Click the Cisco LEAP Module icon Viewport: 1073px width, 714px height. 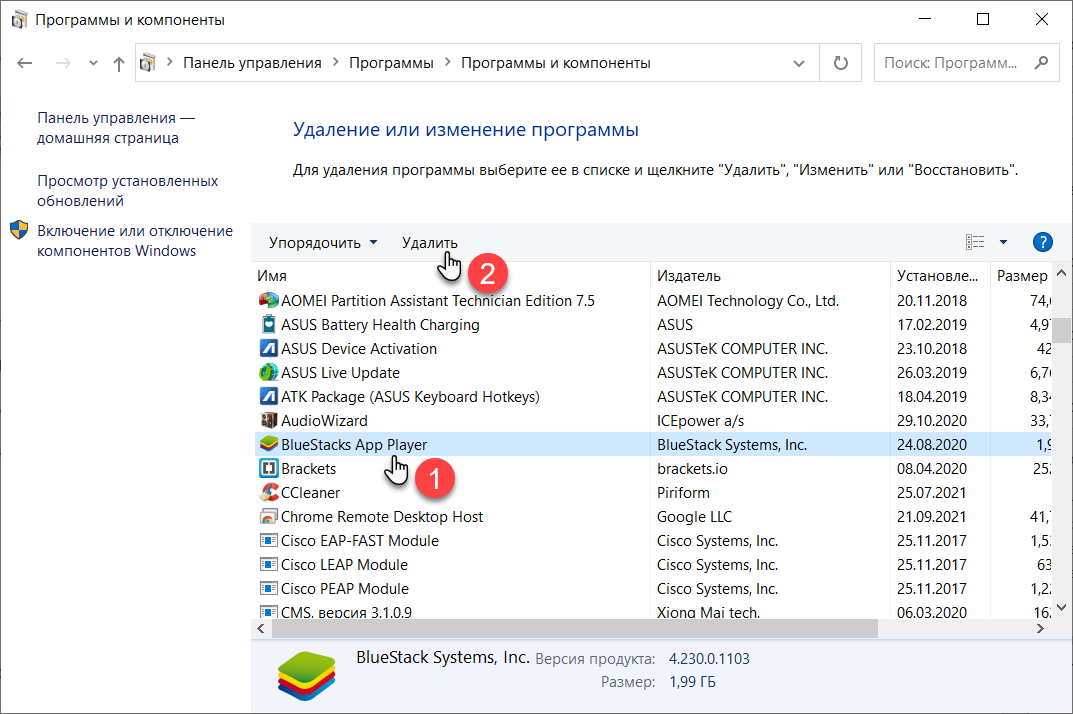tap(268, 564)
